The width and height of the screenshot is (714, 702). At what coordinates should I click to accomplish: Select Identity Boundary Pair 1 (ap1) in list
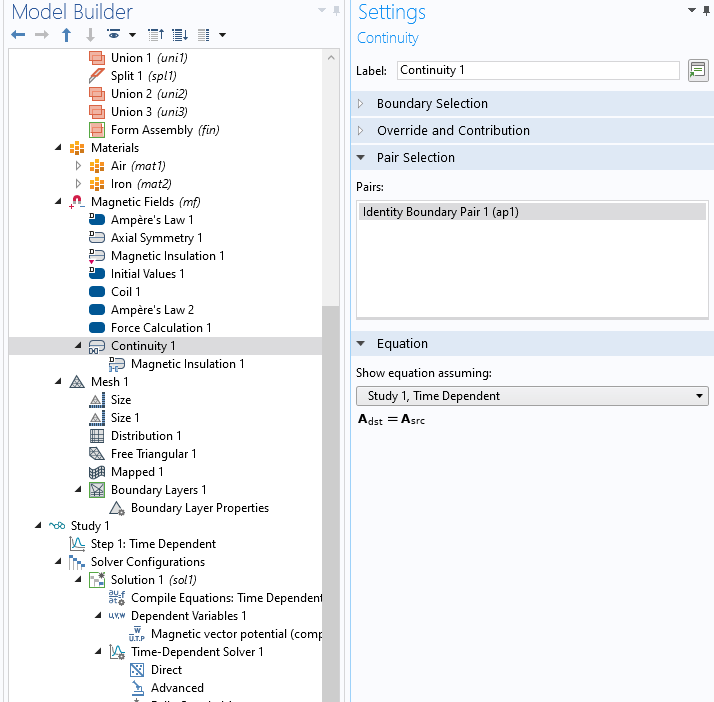440,212
